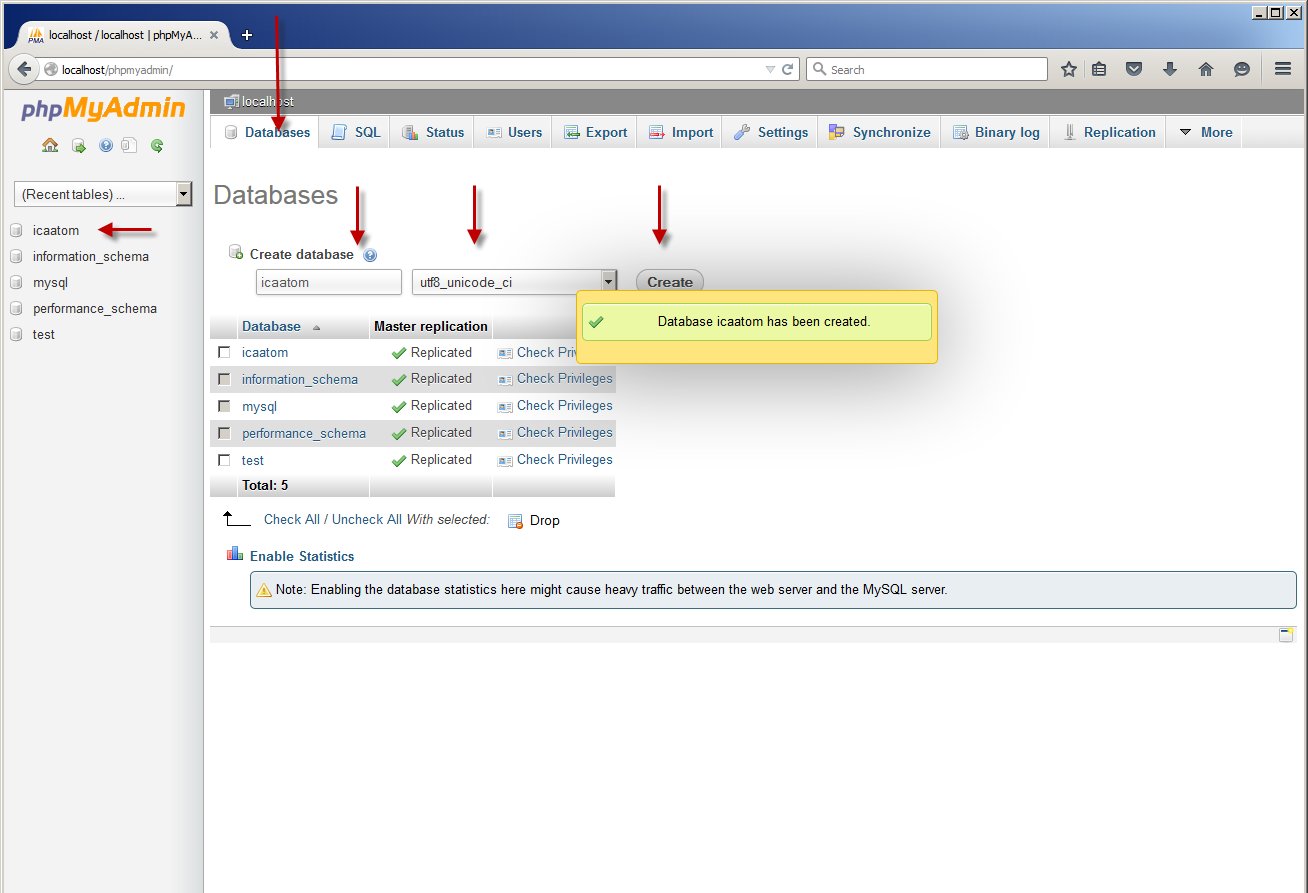Click the 'Total: 5' table footer text

point(265,486)
